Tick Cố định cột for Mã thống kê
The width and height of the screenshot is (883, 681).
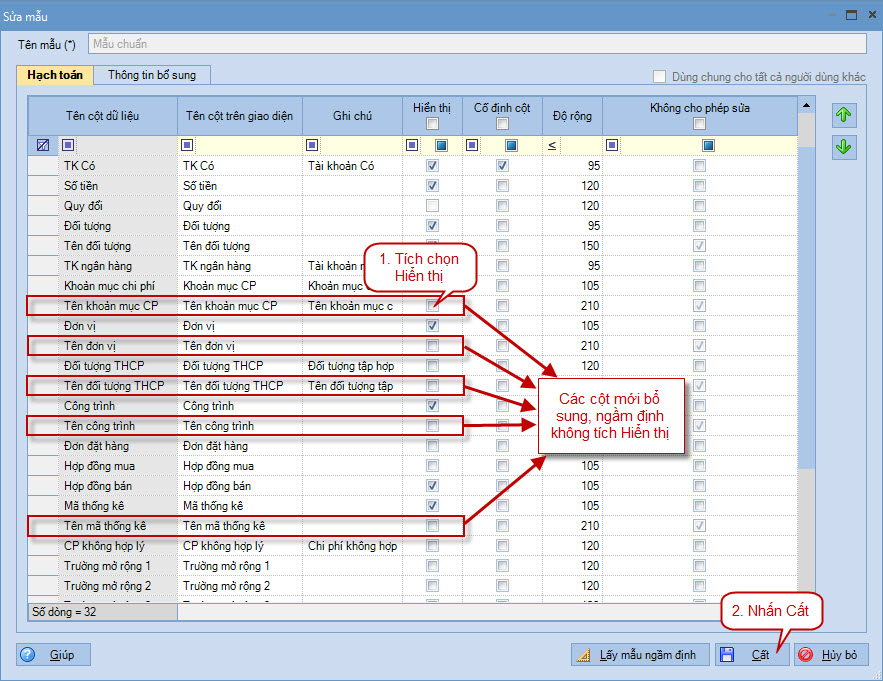502,506
